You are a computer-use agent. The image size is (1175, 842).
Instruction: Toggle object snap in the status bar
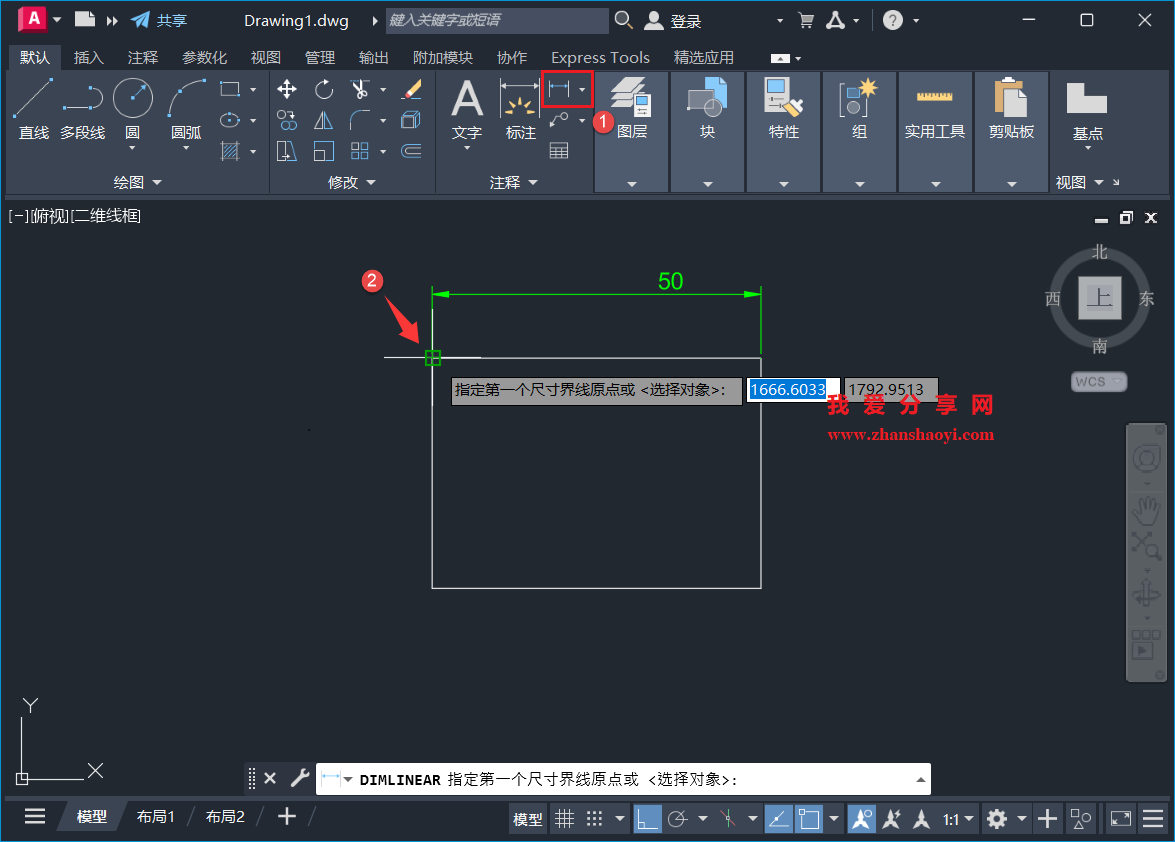(x=809, y=818)
